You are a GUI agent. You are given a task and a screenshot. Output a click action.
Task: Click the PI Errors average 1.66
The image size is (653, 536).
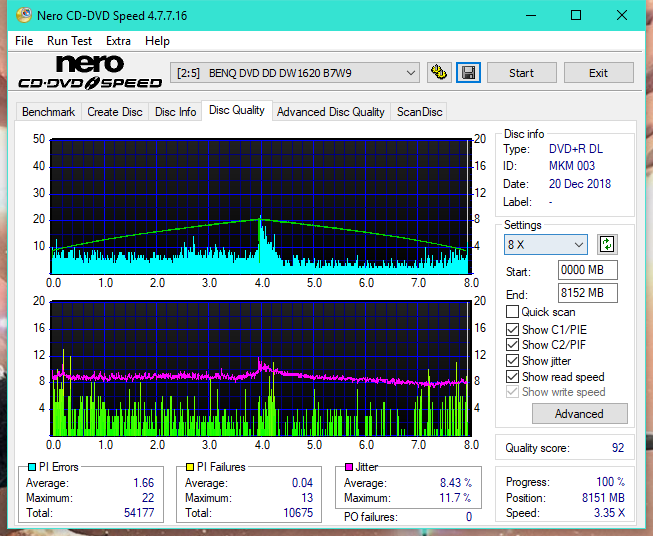(144, 483)
